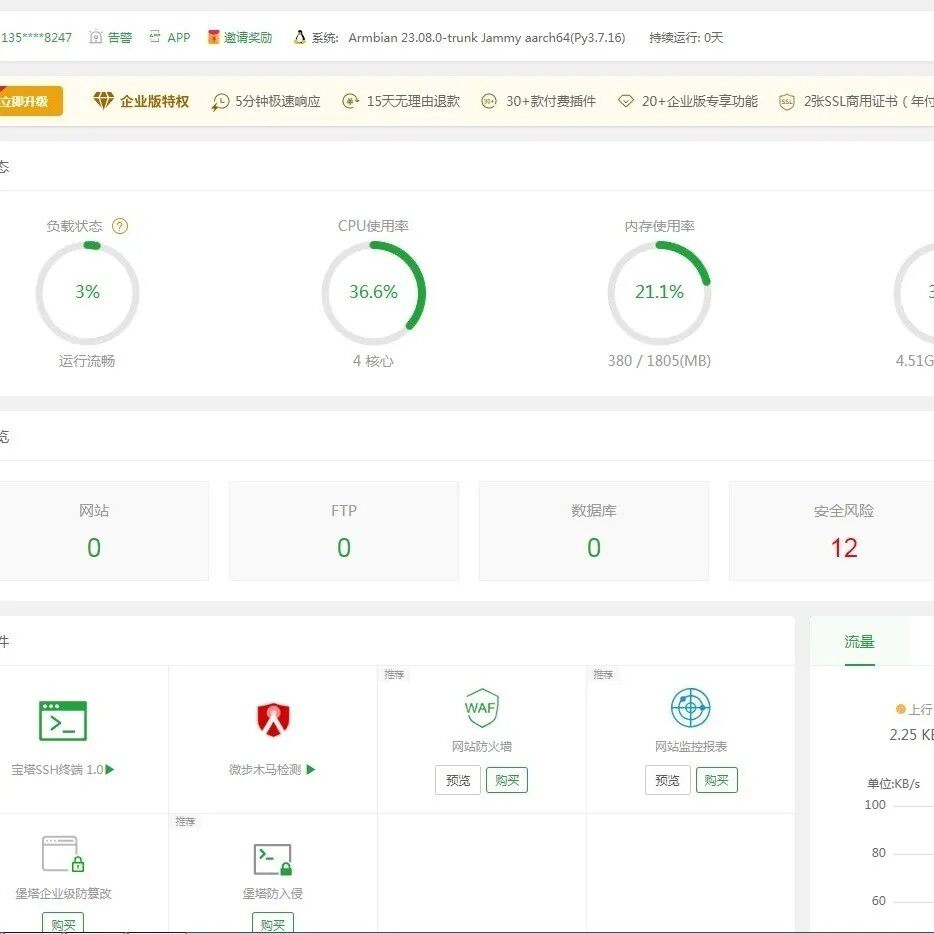Click the 网站监控报表 radar icon
Viewport: 934px width, 934px height.
point(690,708)
